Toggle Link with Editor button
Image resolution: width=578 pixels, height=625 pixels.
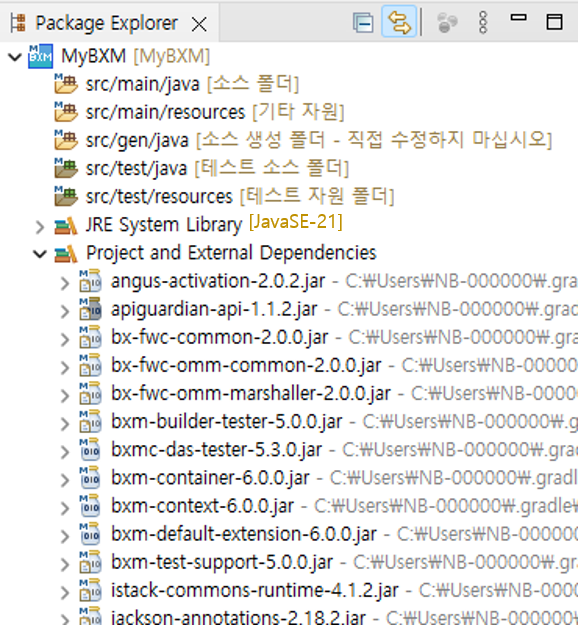tap(399, 22)
